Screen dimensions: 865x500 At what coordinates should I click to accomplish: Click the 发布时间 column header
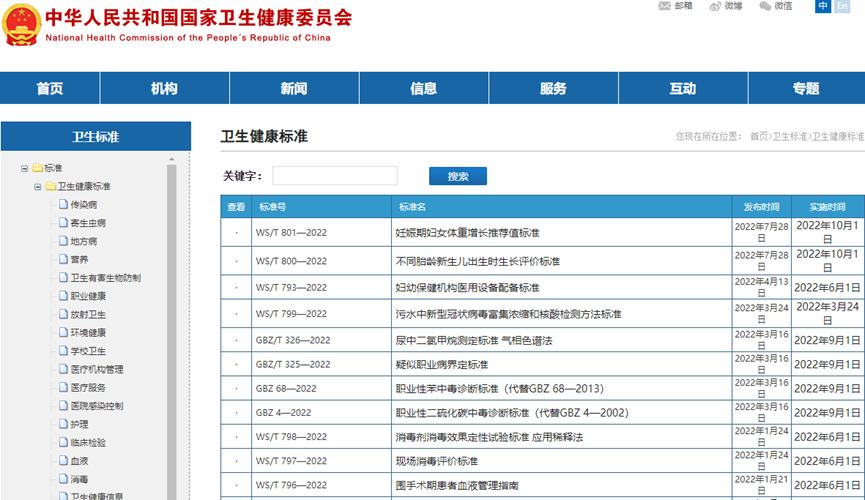761,207
